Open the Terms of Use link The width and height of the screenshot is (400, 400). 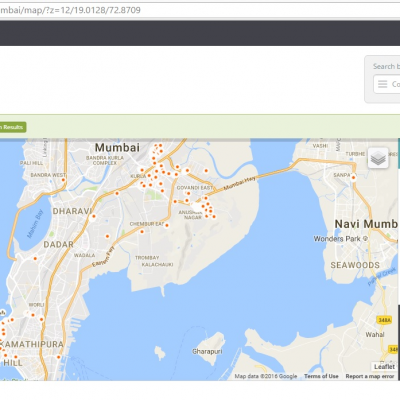coord(321,376)
